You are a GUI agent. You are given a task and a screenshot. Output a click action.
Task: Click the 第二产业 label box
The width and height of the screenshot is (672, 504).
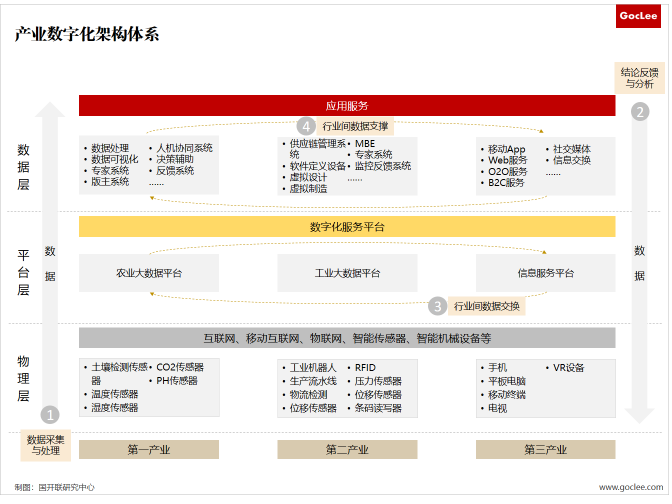click(347, 450)
